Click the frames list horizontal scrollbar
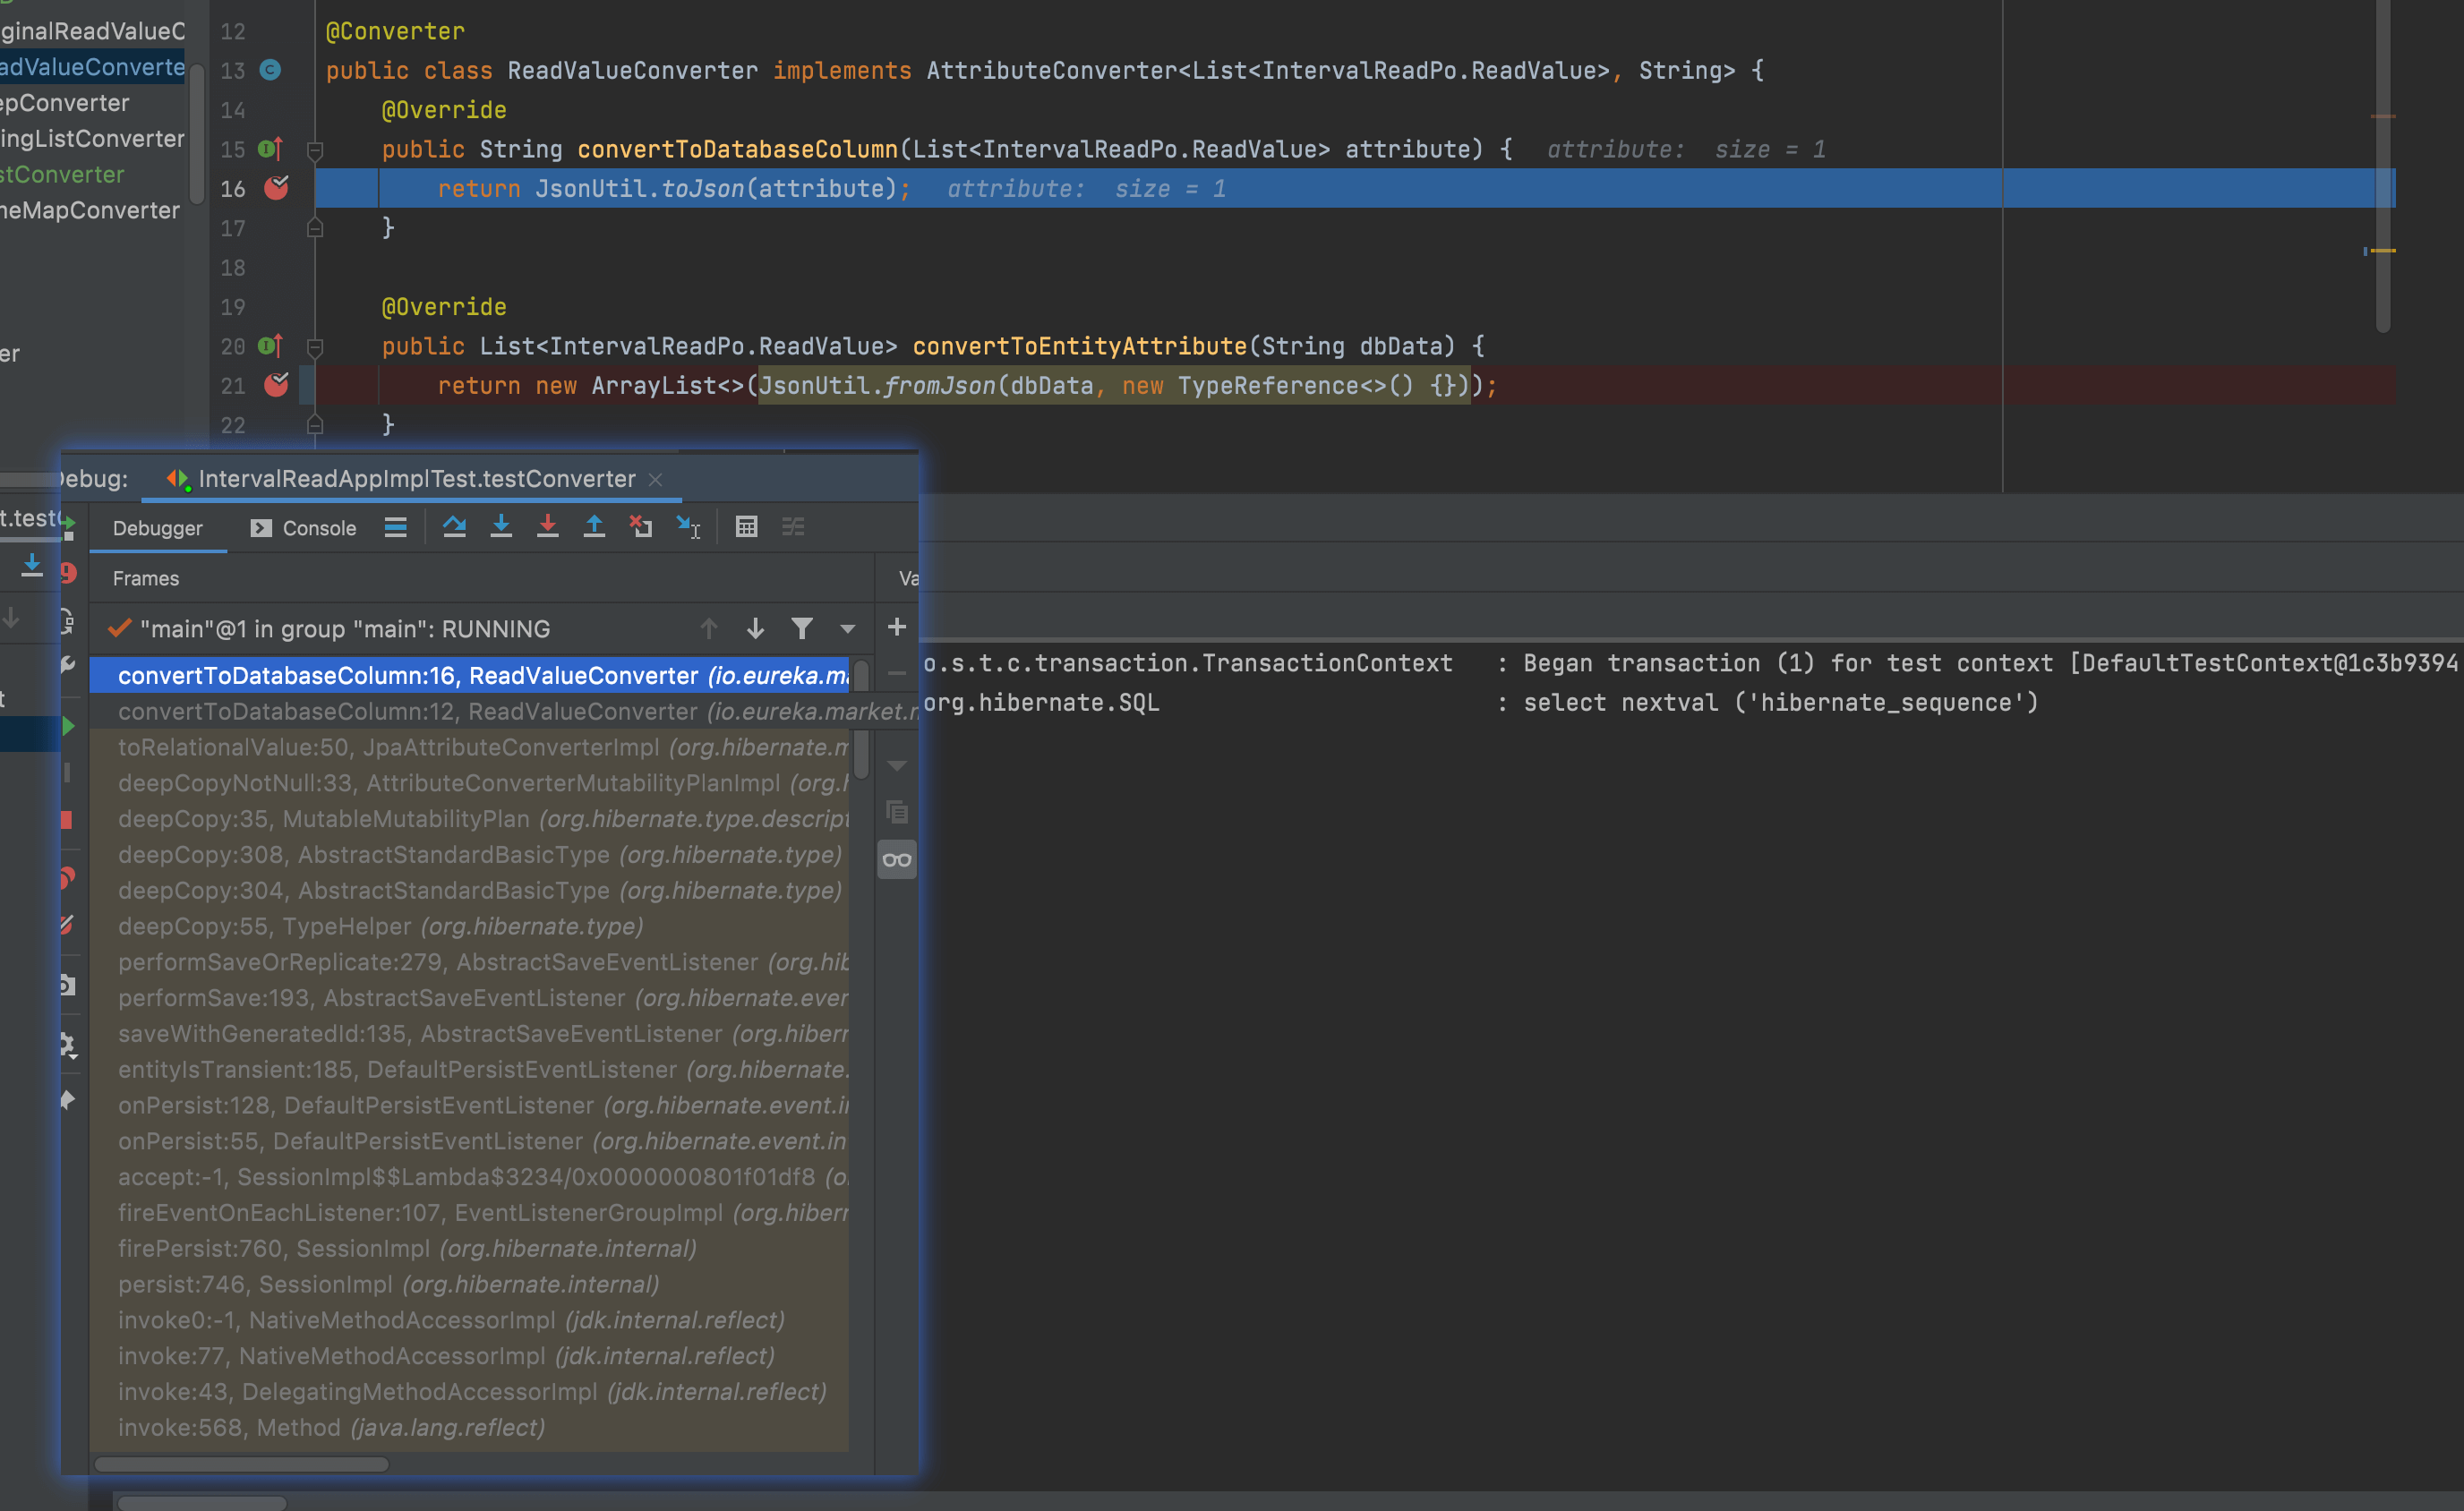This screenshot has height=1511, width=2464. (x=242, y=1464)
